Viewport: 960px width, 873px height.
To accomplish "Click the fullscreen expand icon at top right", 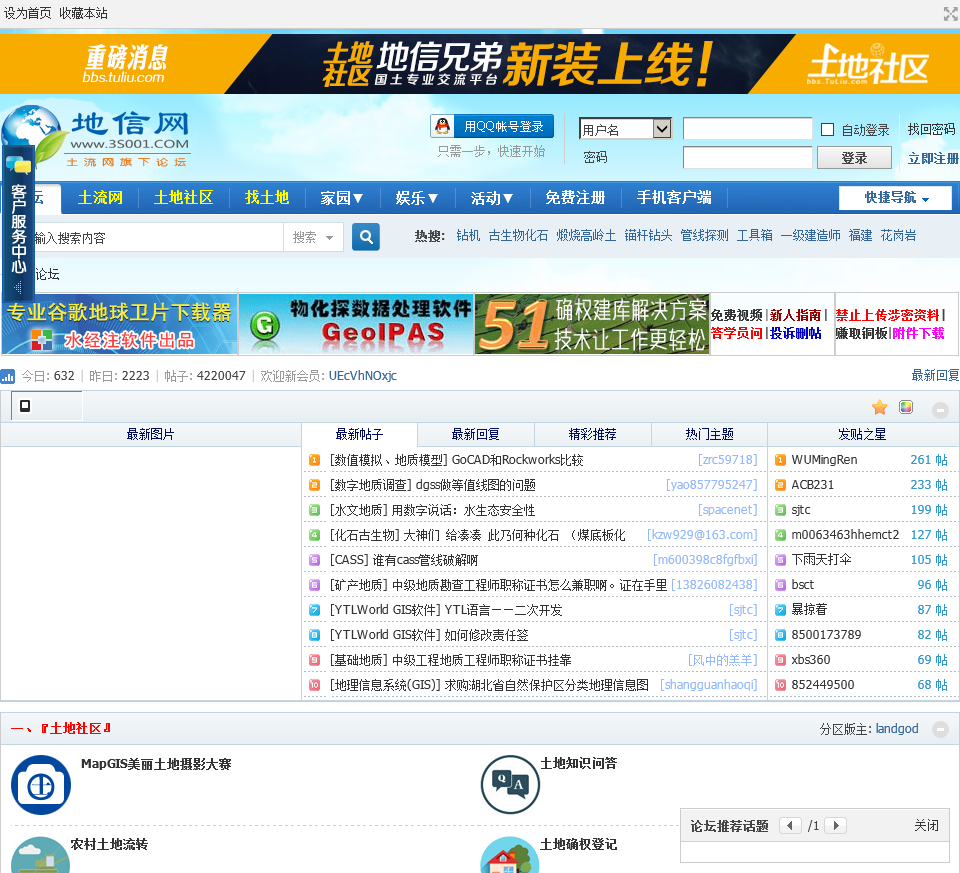I will pyautogui.click(x=951, y=13).
